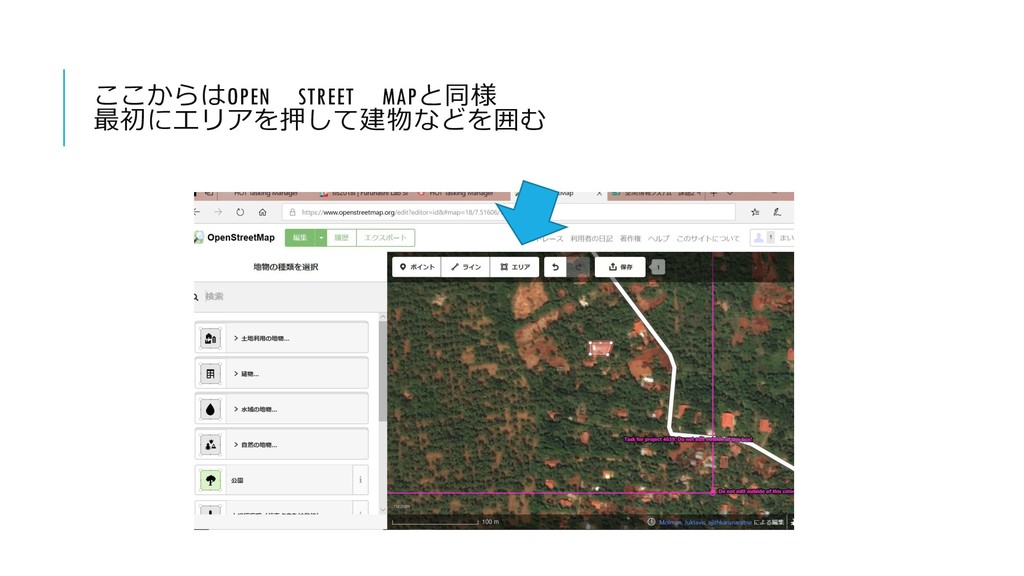
Task: Expand the 水域の地物 category
Action: click(x=281, y=409)
